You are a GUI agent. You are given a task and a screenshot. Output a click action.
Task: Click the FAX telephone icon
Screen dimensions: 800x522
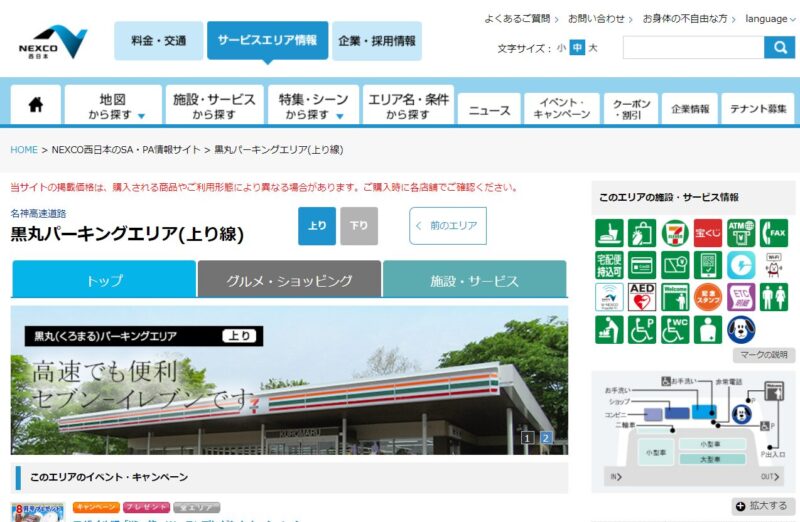click(x=774, y=233)
